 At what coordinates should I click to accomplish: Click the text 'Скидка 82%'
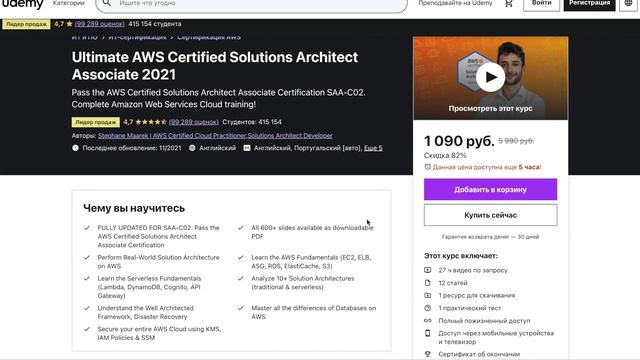(x=445, y=156)
